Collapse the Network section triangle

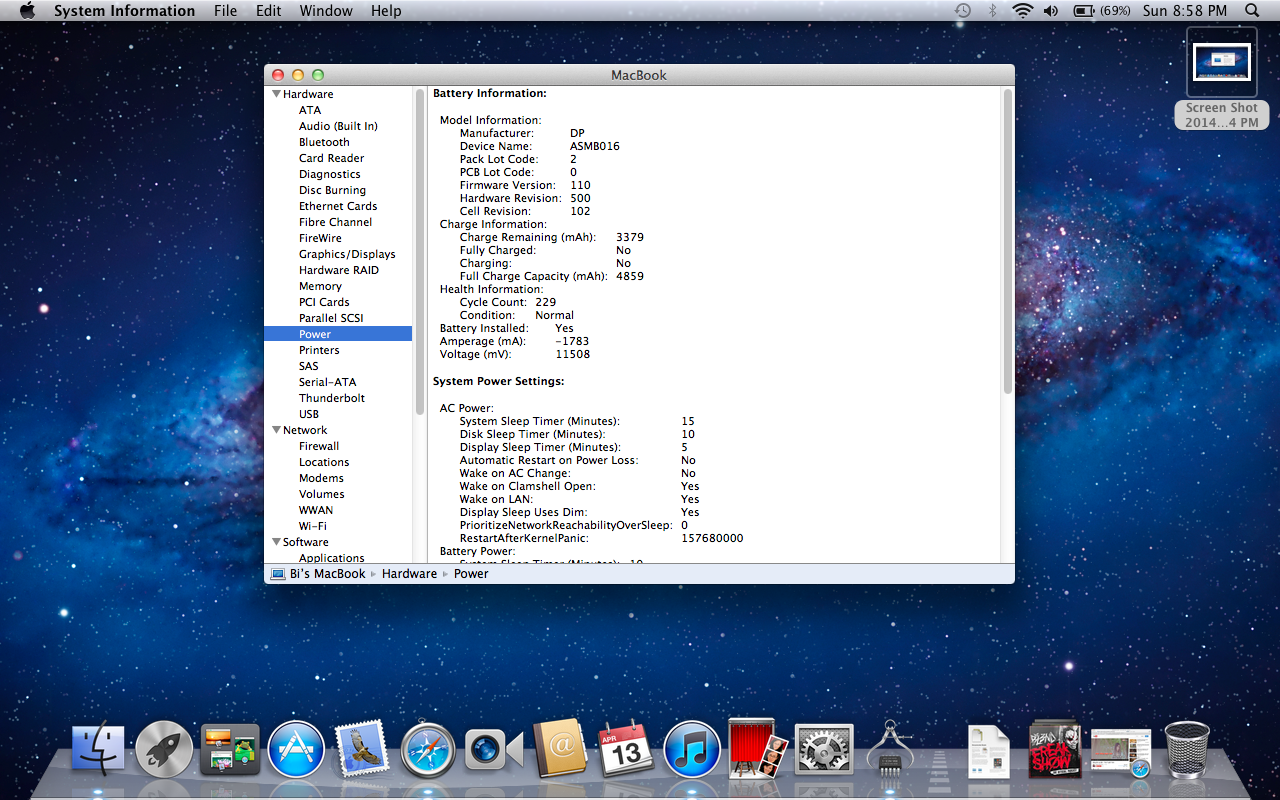[x=276, y=430]
